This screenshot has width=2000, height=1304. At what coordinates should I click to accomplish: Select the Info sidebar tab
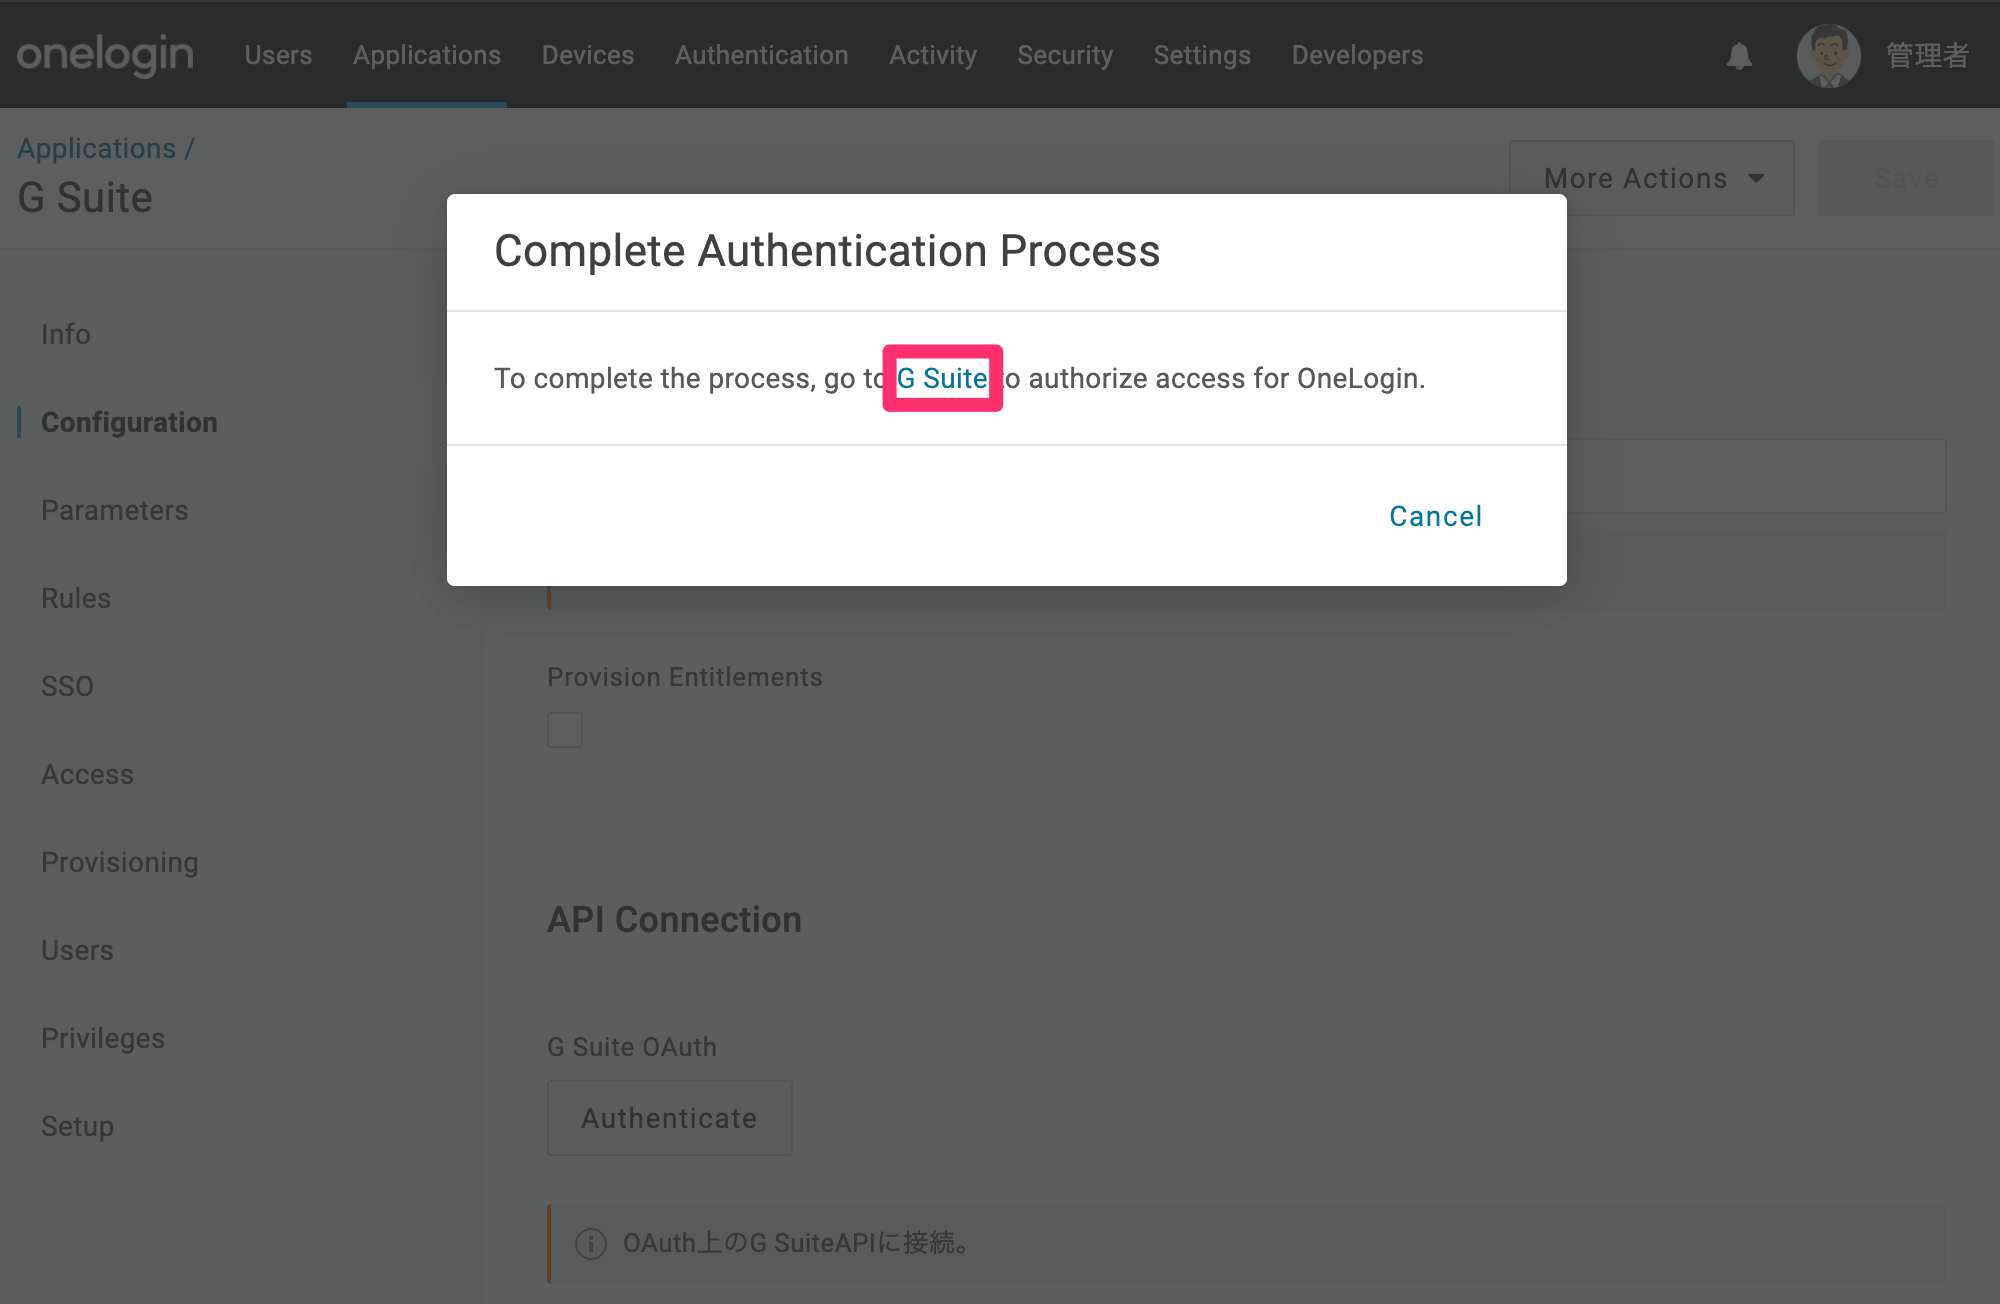pos(66,334)
